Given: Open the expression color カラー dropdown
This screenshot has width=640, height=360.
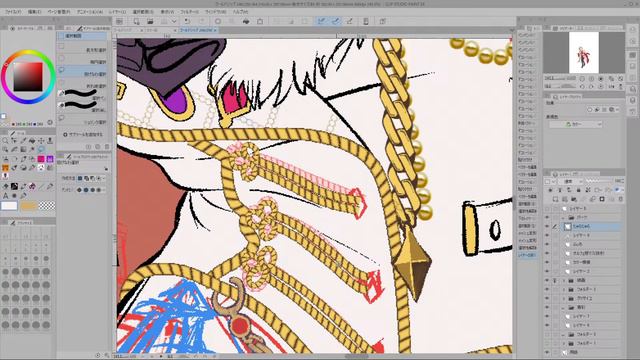Looking at the screenshot, I should point(575,124).
